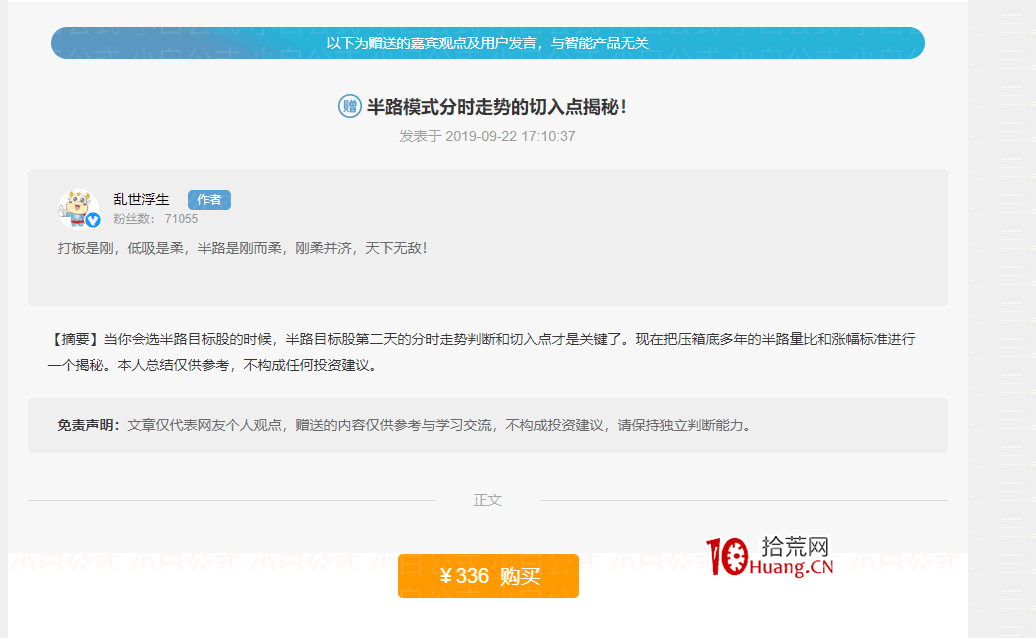
Task: Click the 正文 section divider label
Action: point(487,500)
